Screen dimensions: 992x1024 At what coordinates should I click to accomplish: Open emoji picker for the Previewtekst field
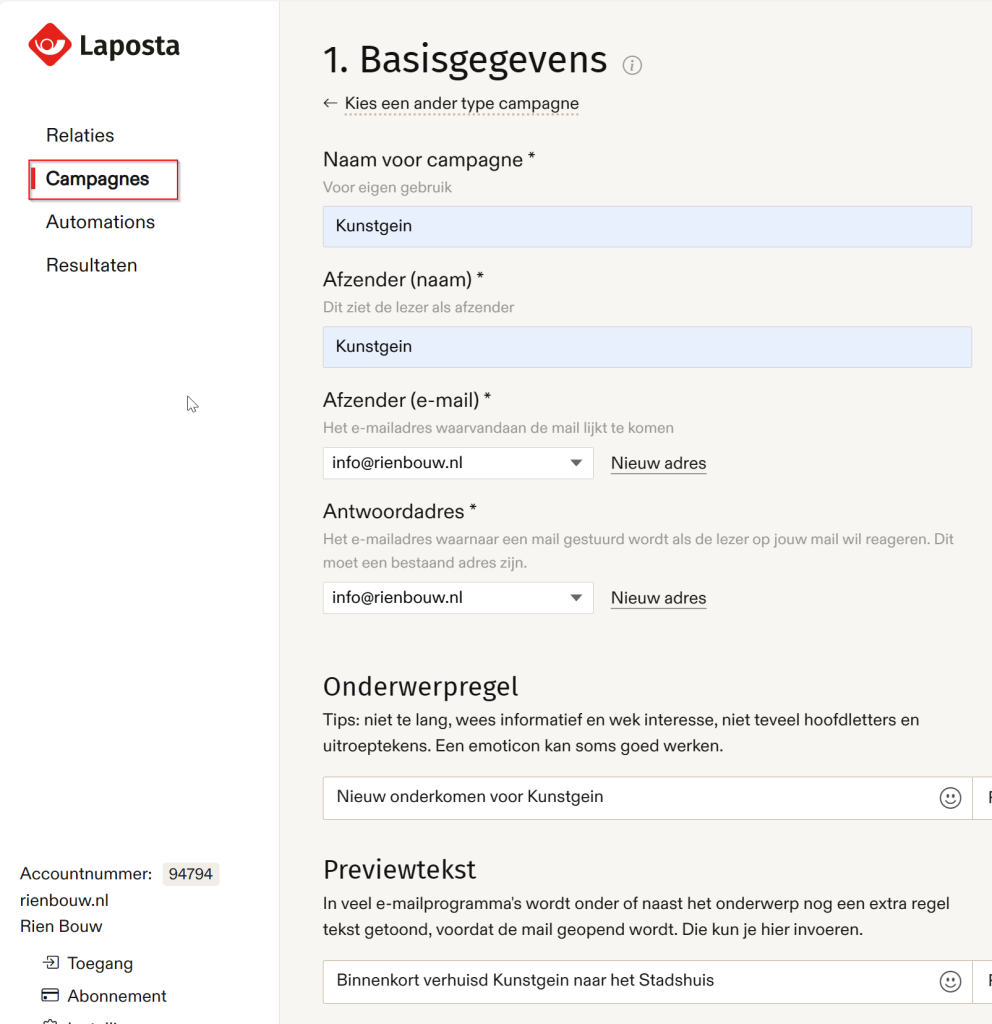(x=950, y=981)
